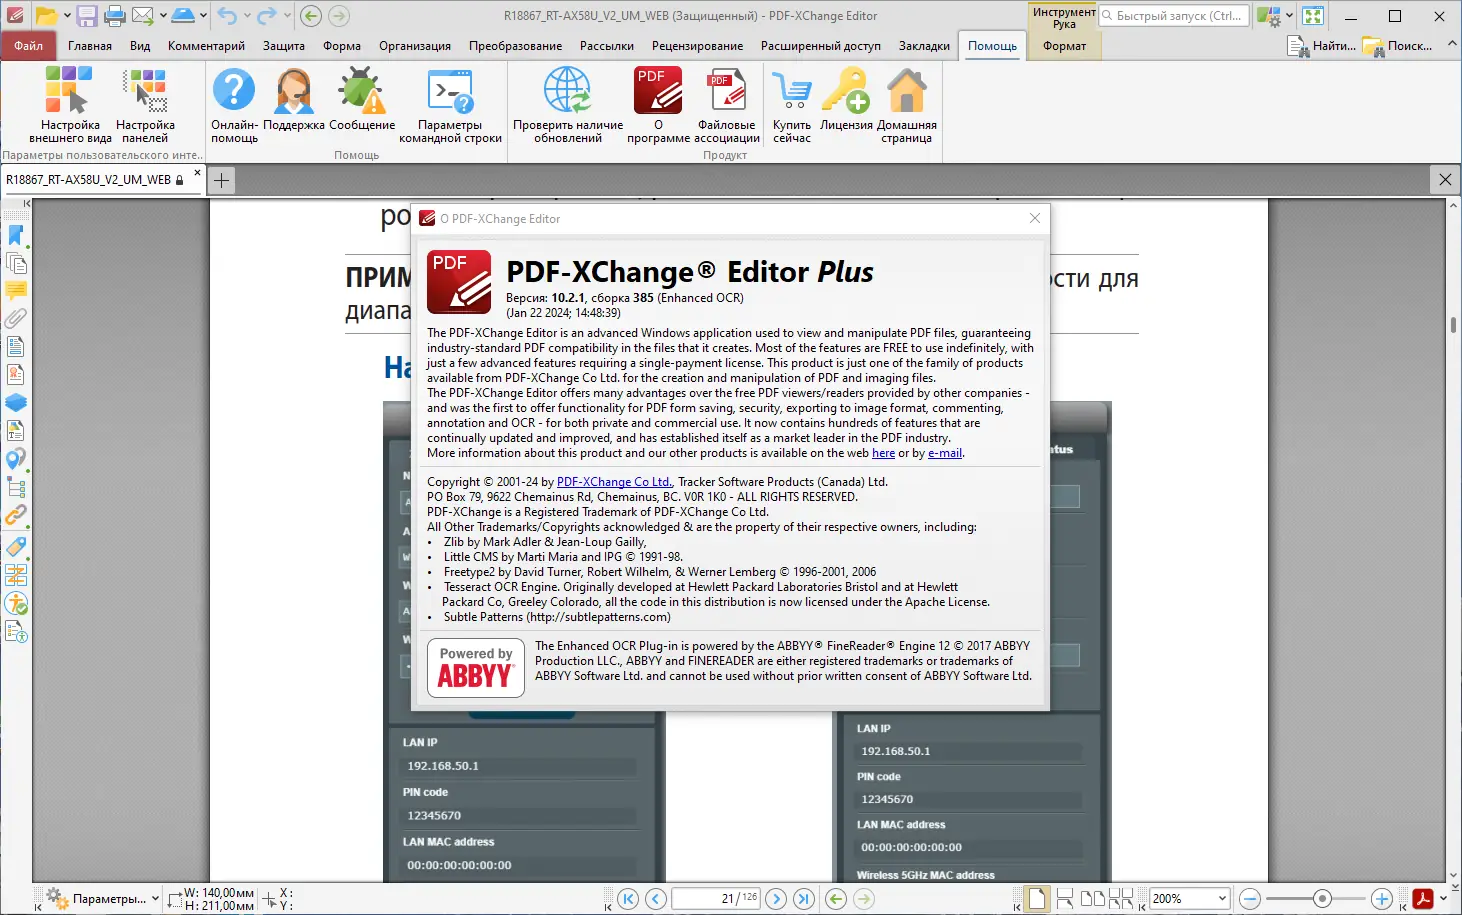Go to the next page

point(775,899)
